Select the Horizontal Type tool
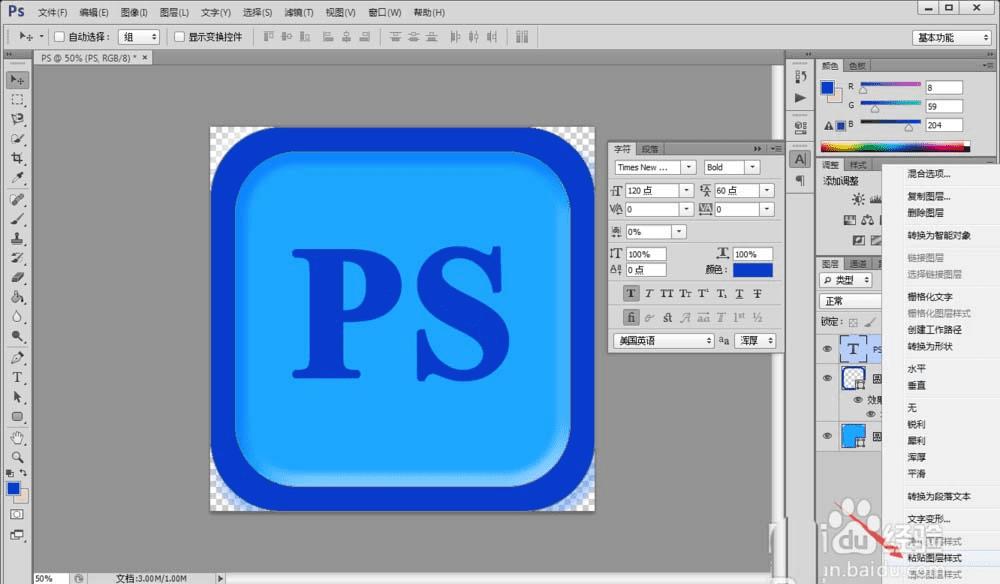 click(x=17, y=377)
